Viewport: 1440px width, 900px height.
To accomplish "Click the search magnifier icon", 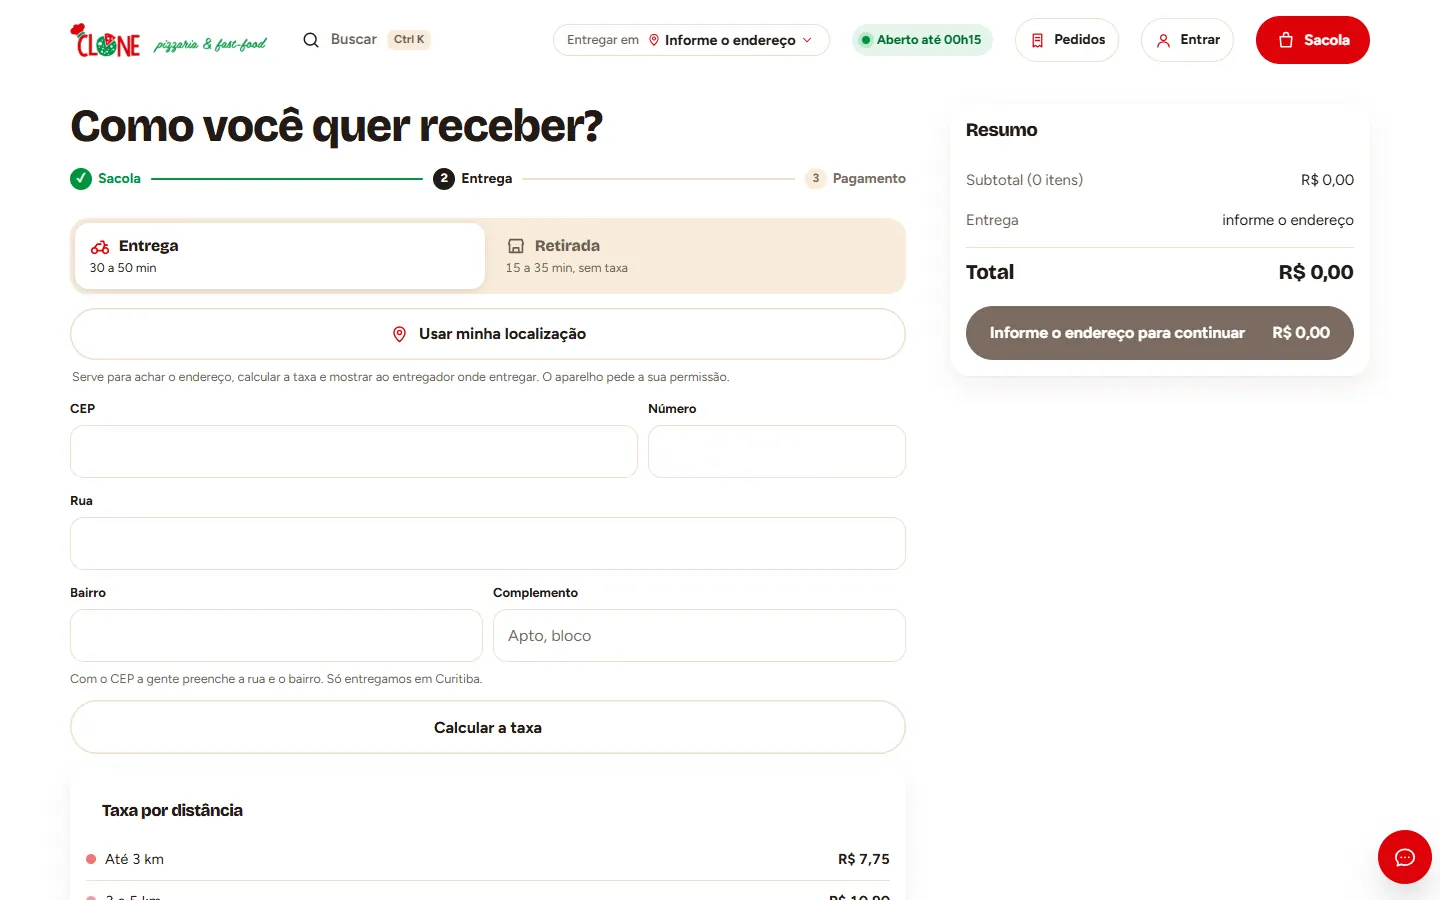I will (x=311, y=40).
